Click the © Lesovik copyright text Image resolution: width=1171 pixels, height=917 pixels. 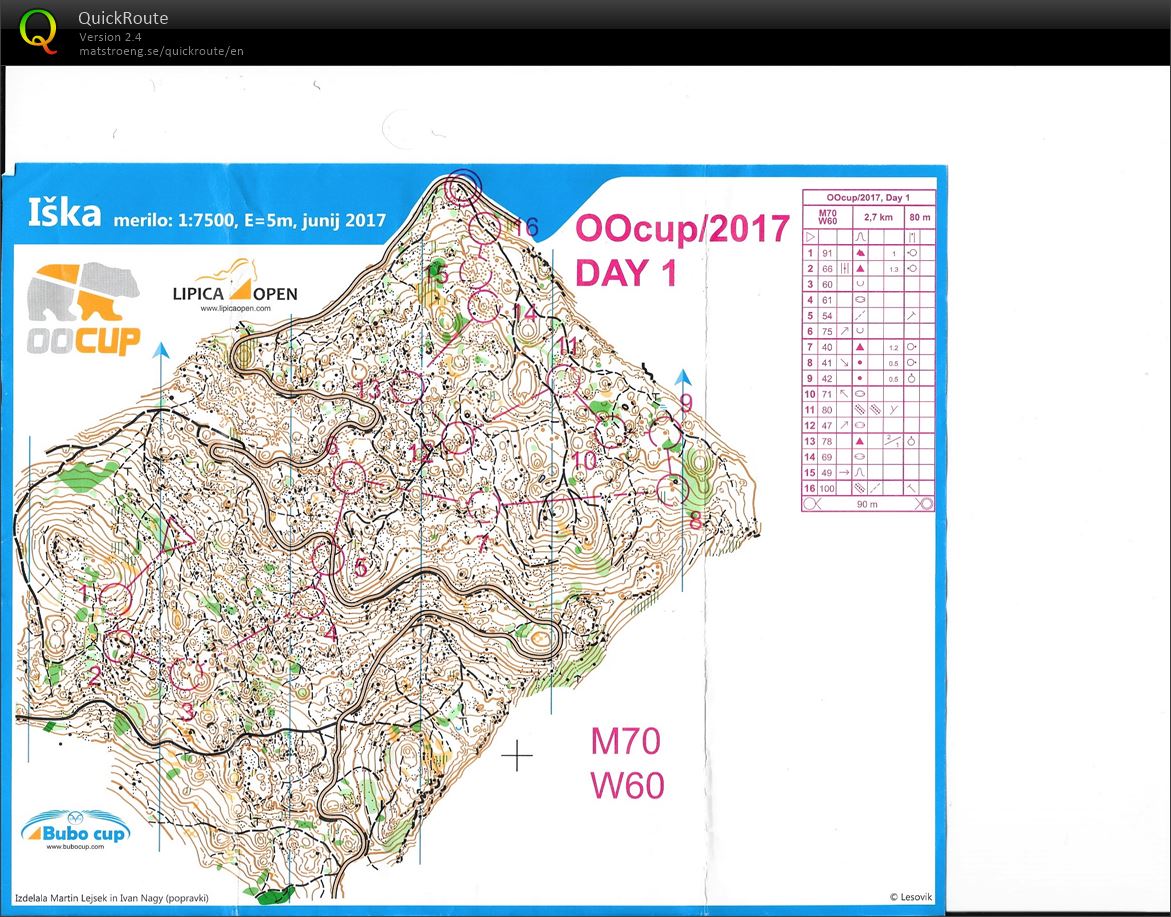(x=910, y=898)
